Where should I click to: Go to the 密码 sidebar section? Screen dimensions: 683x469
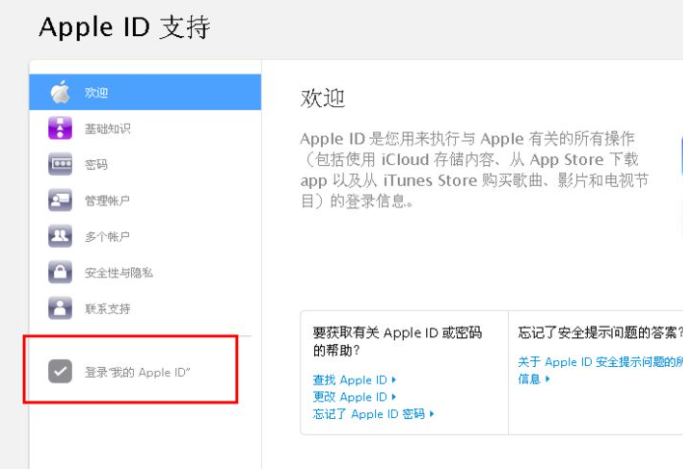pos(96,165)
